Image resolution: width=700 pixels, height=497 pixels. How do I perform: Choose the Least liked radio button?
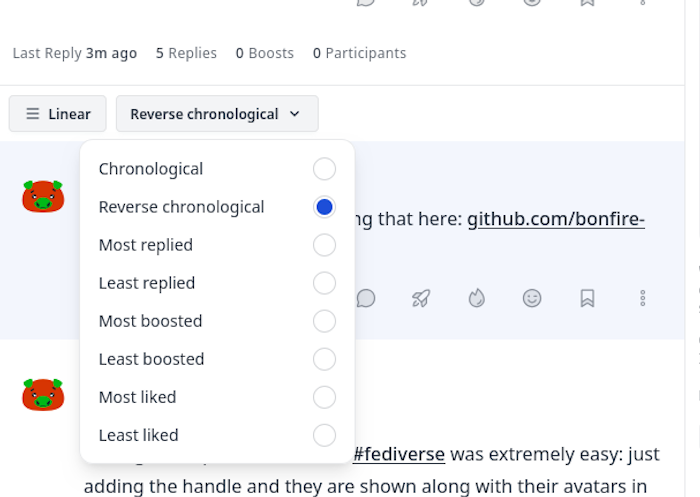coord(324,435)
